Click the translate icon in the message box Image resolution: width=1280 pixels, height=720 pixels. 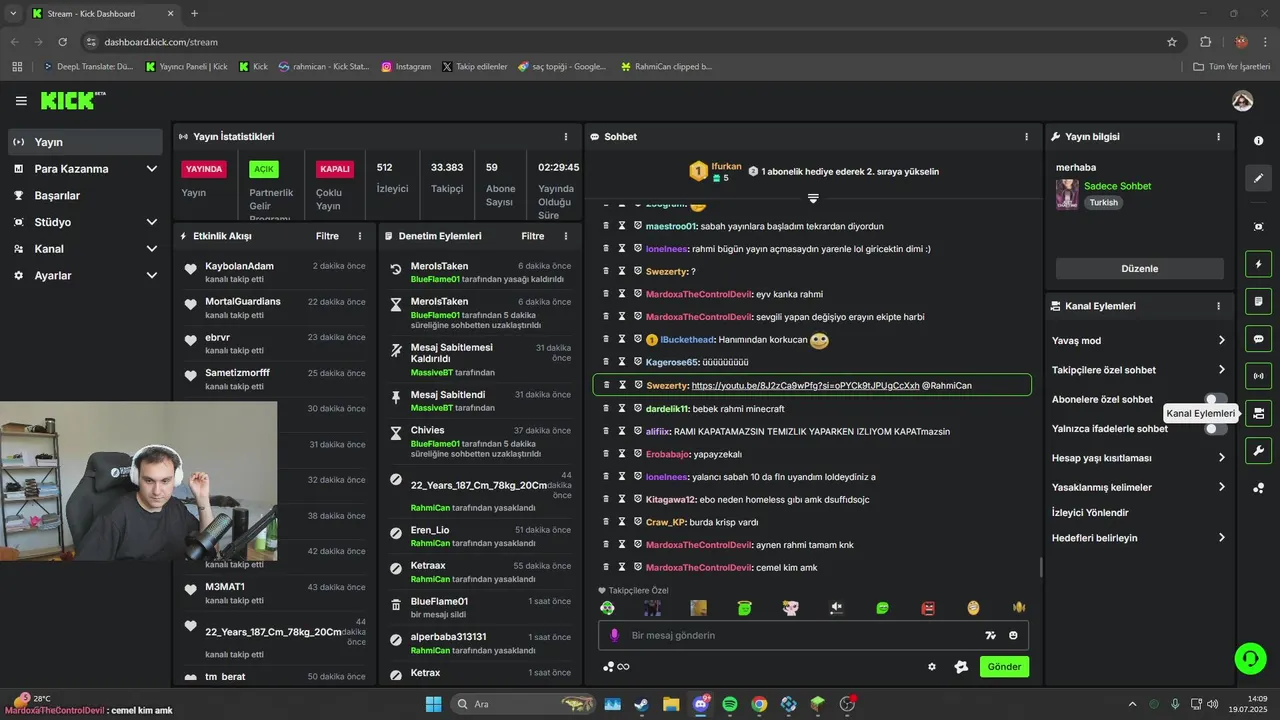pyautogui.click(x=990, y=635)
